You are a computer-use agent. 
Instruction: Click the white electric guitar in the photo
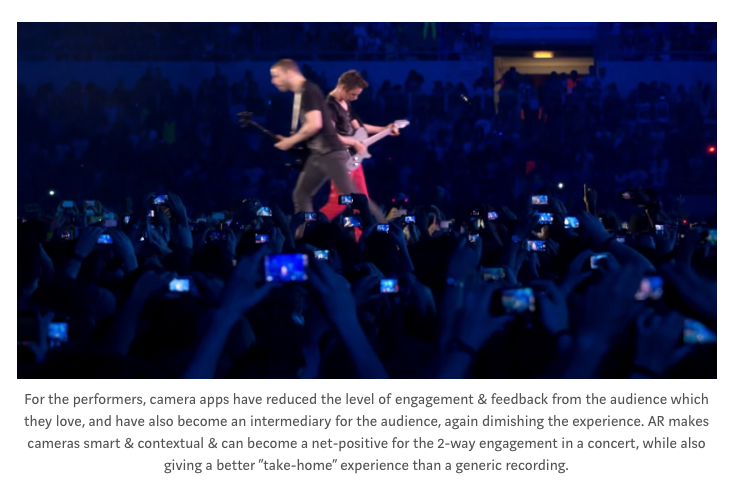tap(375, 143)
